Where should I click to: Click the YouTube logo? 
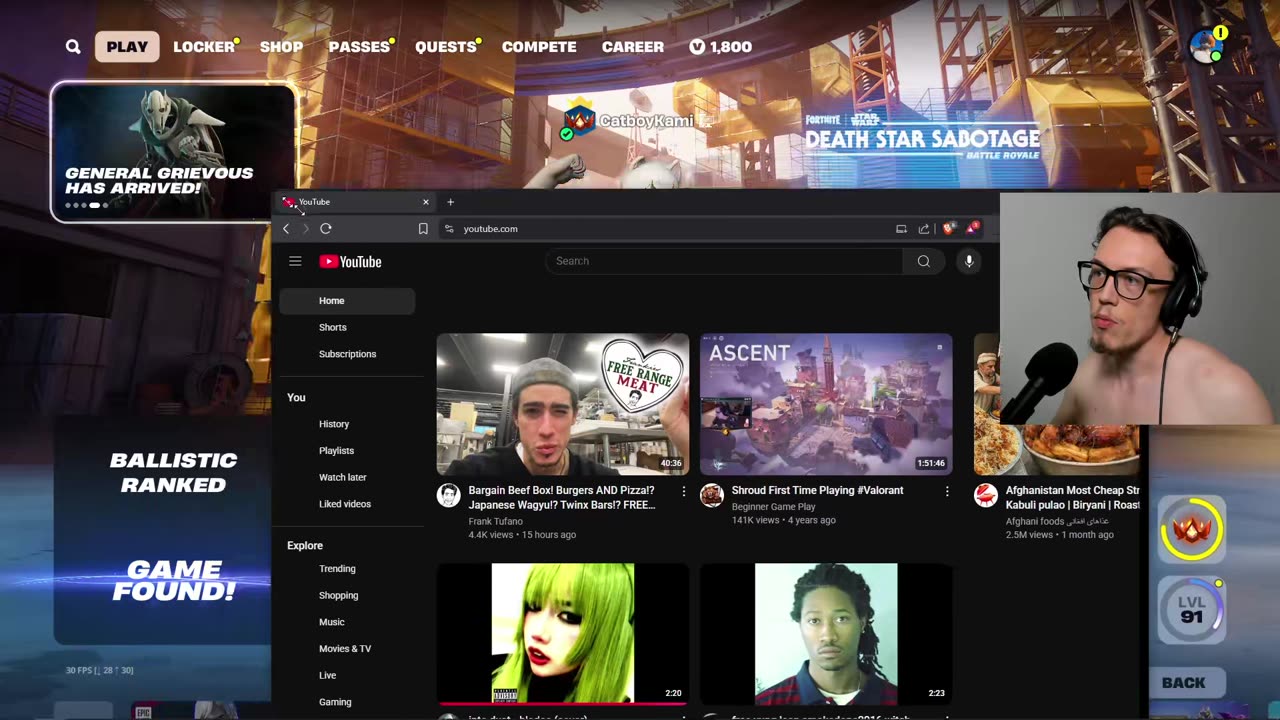(350, 262)
